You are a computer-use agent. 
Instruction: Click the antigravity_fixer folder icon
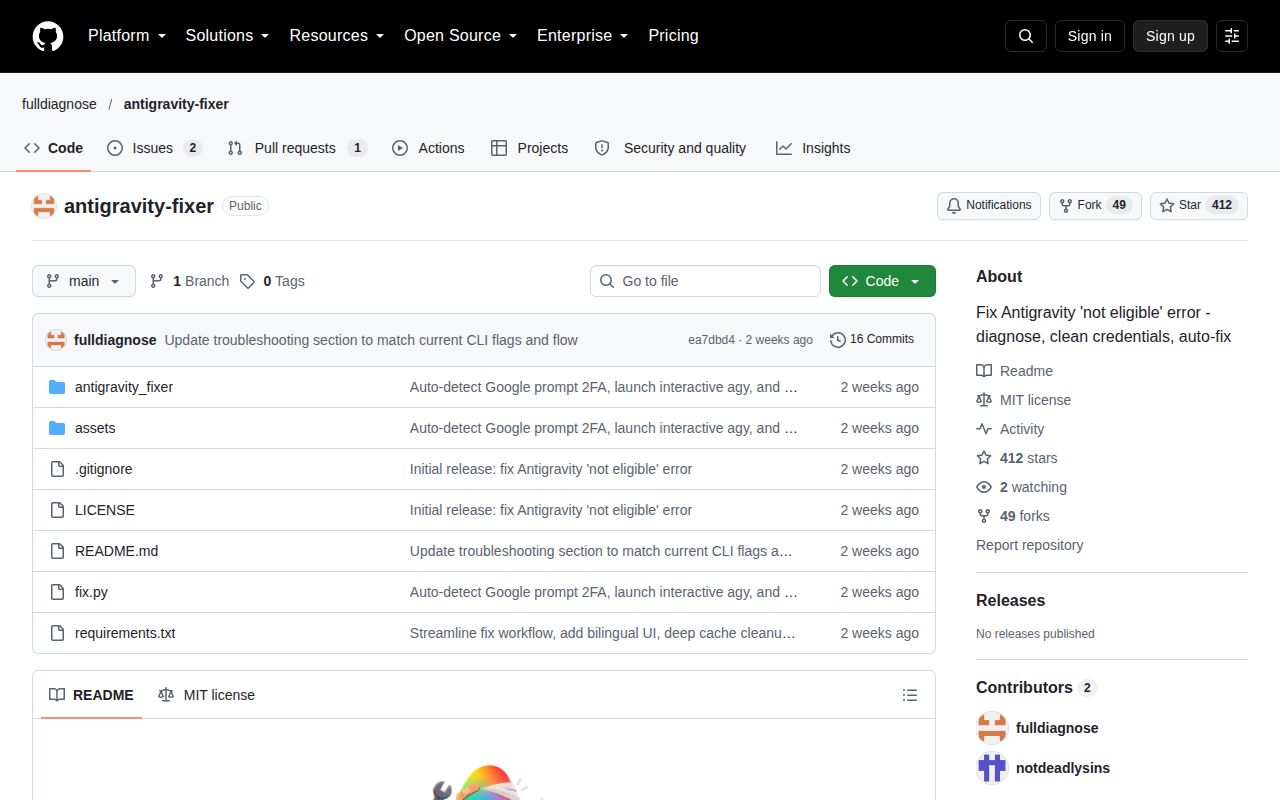pos(57,387)
